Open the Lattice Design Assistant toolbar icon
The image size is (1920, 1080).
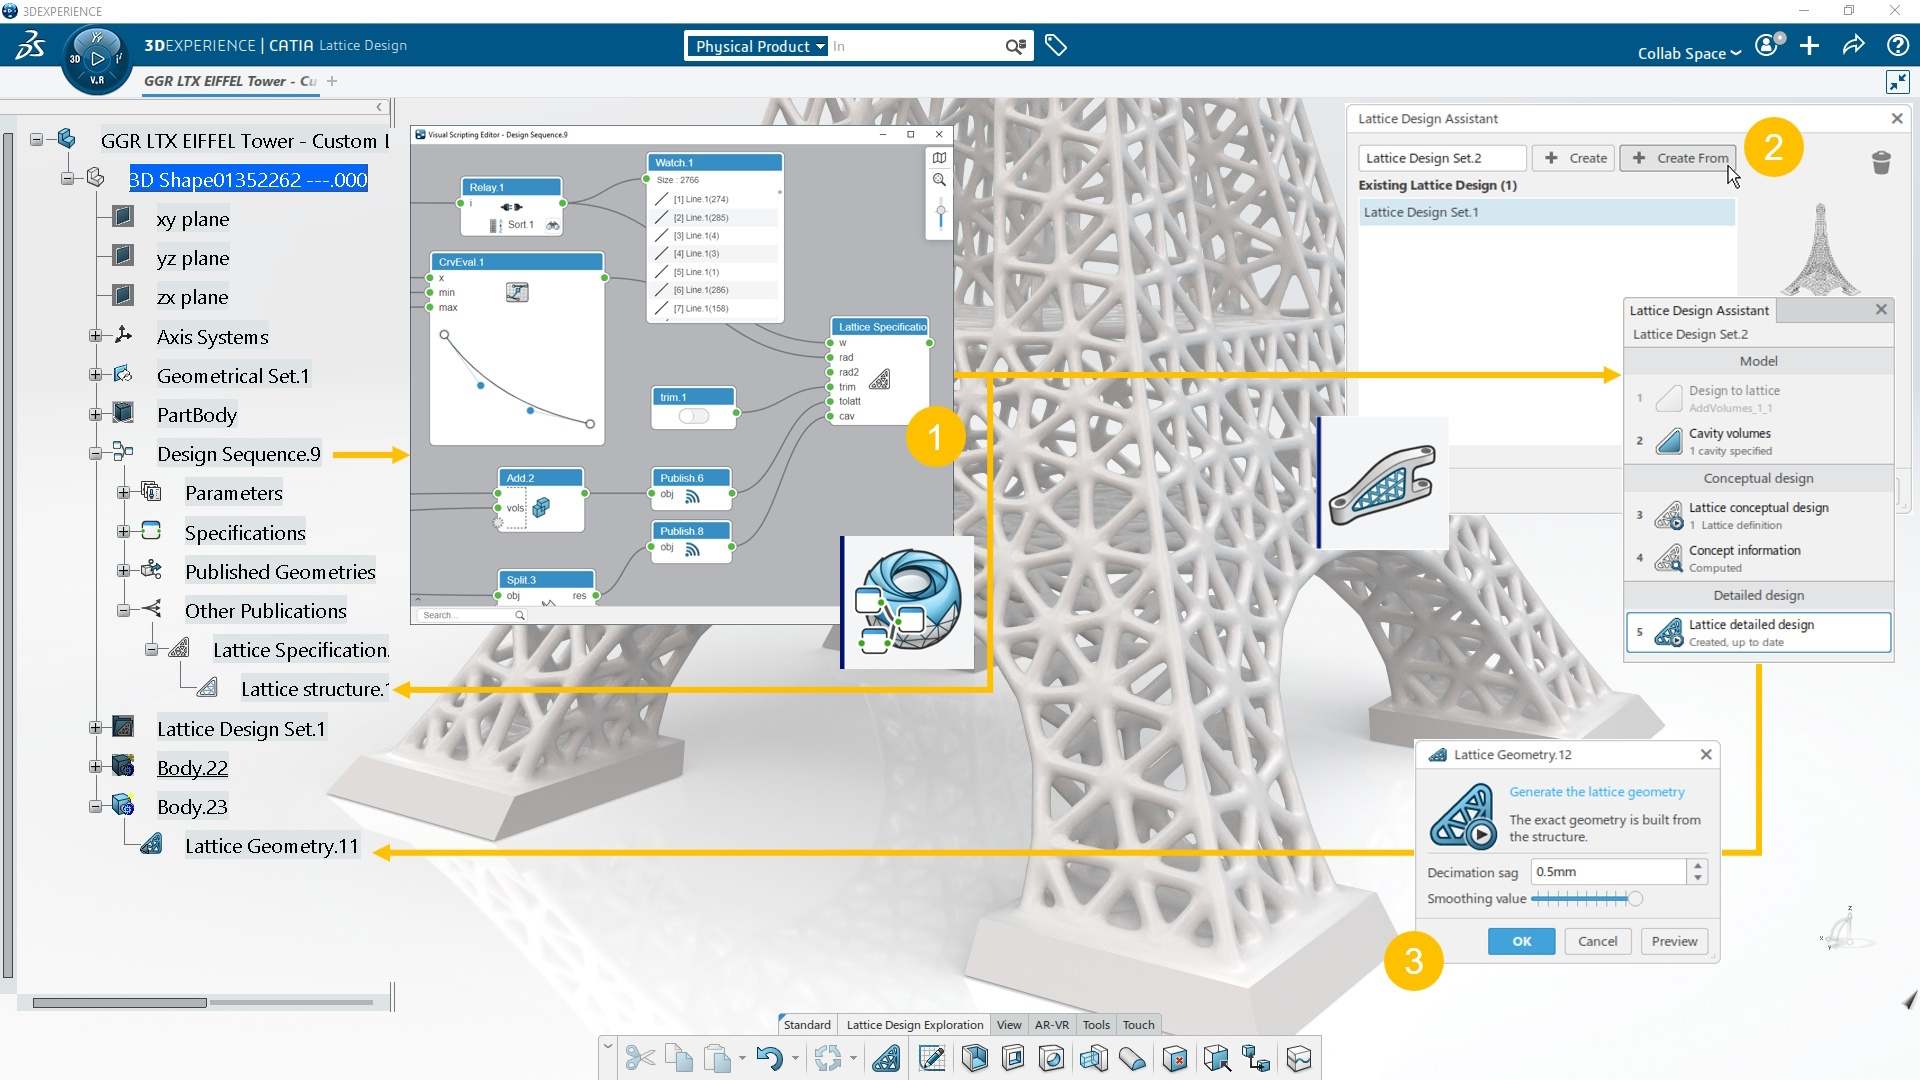886,1058
